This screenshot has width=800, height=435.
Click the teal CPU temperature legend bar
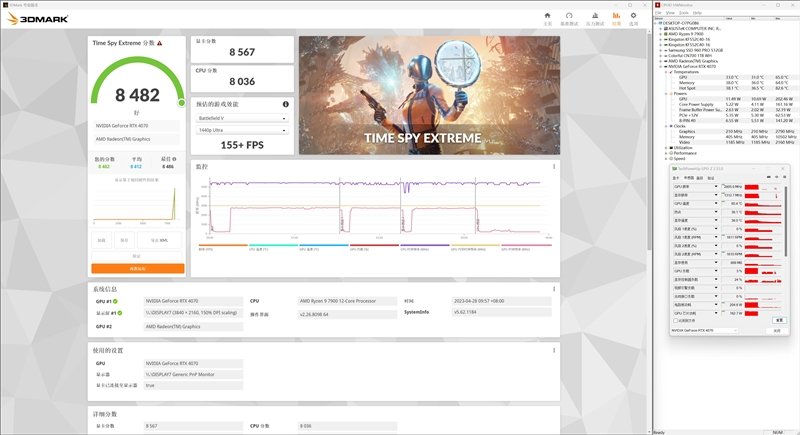[x=273, y=245]
